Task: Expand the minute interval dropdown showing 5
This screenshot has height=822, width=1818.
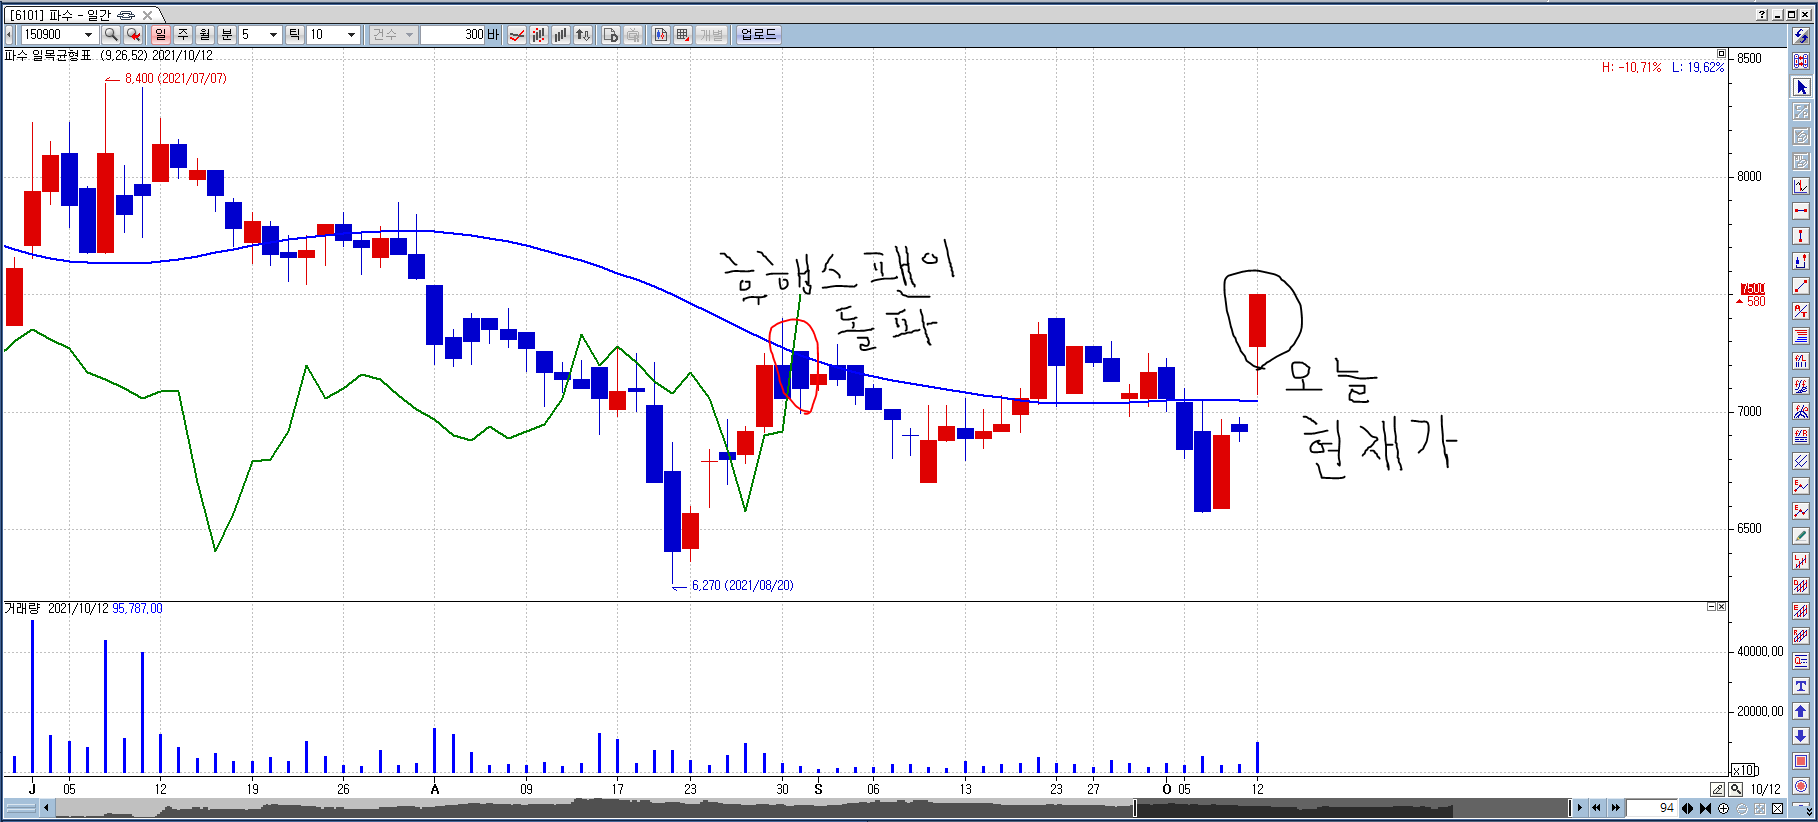Action: coord(273,35)
